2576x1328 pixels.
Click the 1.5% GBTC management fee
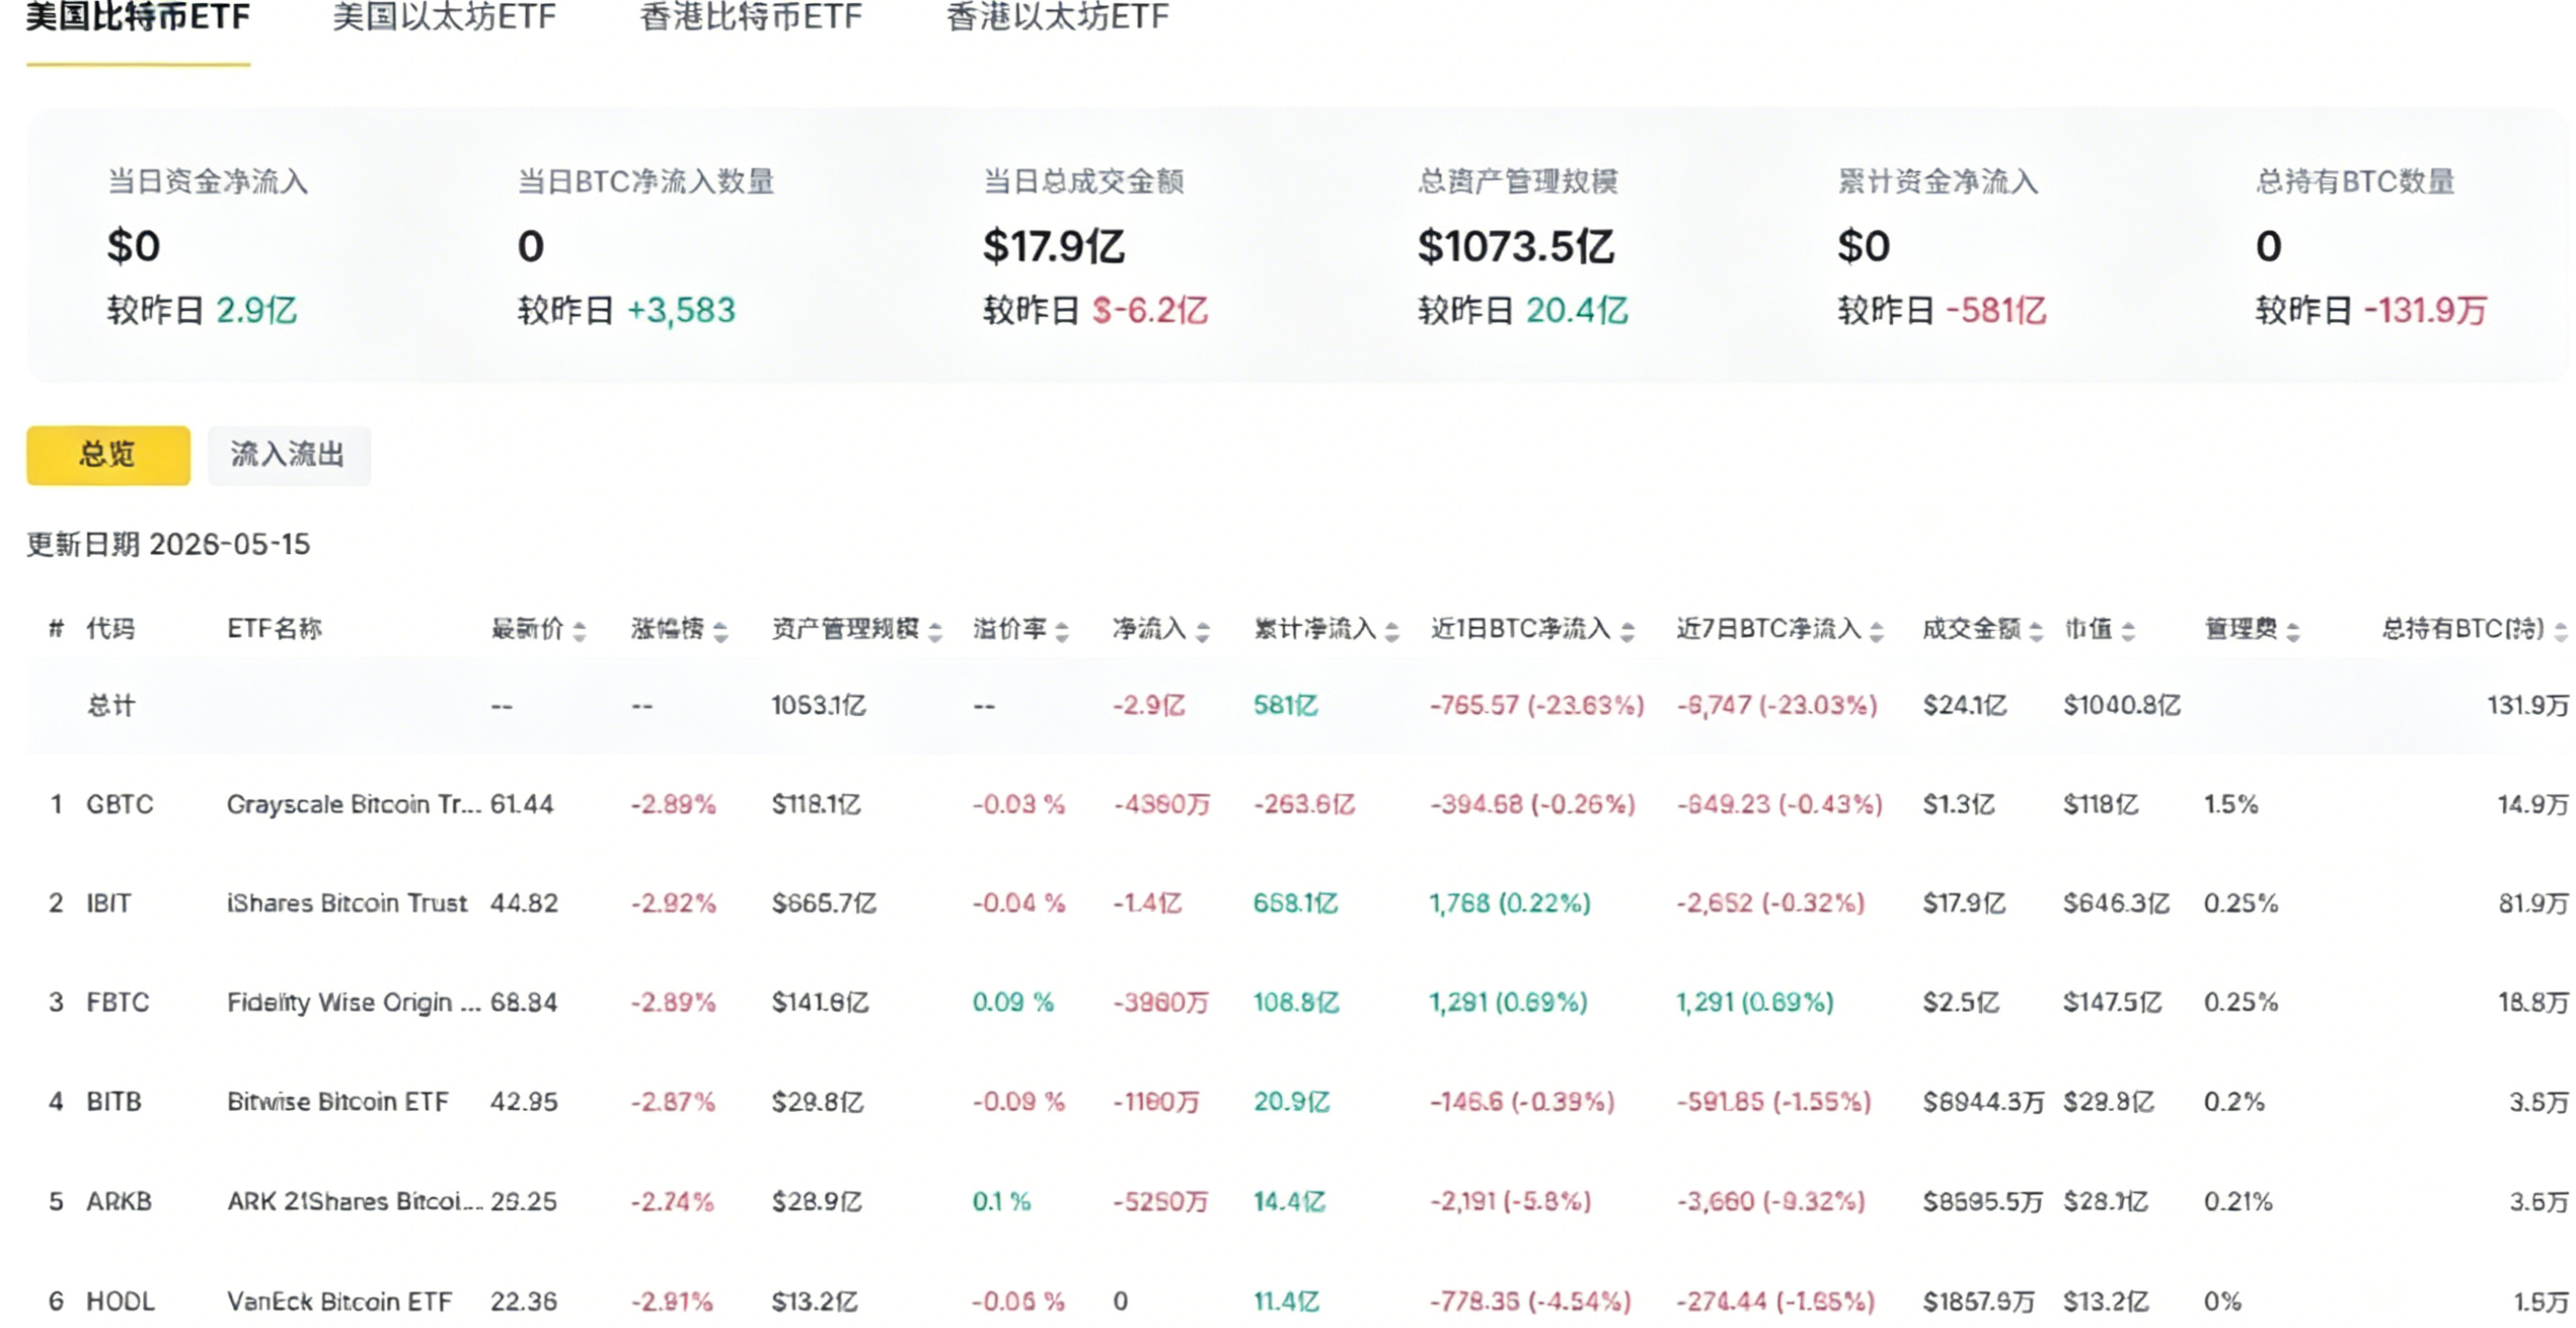pos(2231,804)
